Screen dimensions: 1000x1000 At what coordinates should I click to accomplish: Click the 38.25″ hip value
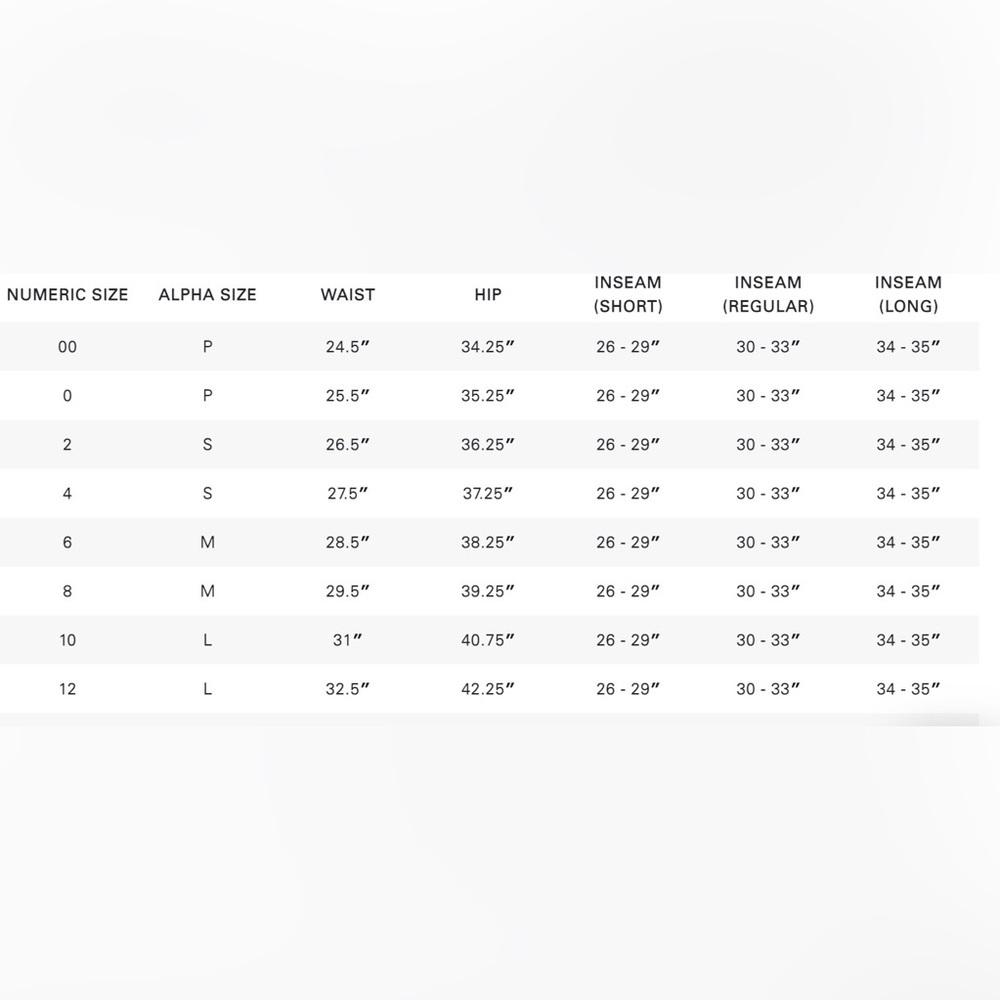[488, 542]
